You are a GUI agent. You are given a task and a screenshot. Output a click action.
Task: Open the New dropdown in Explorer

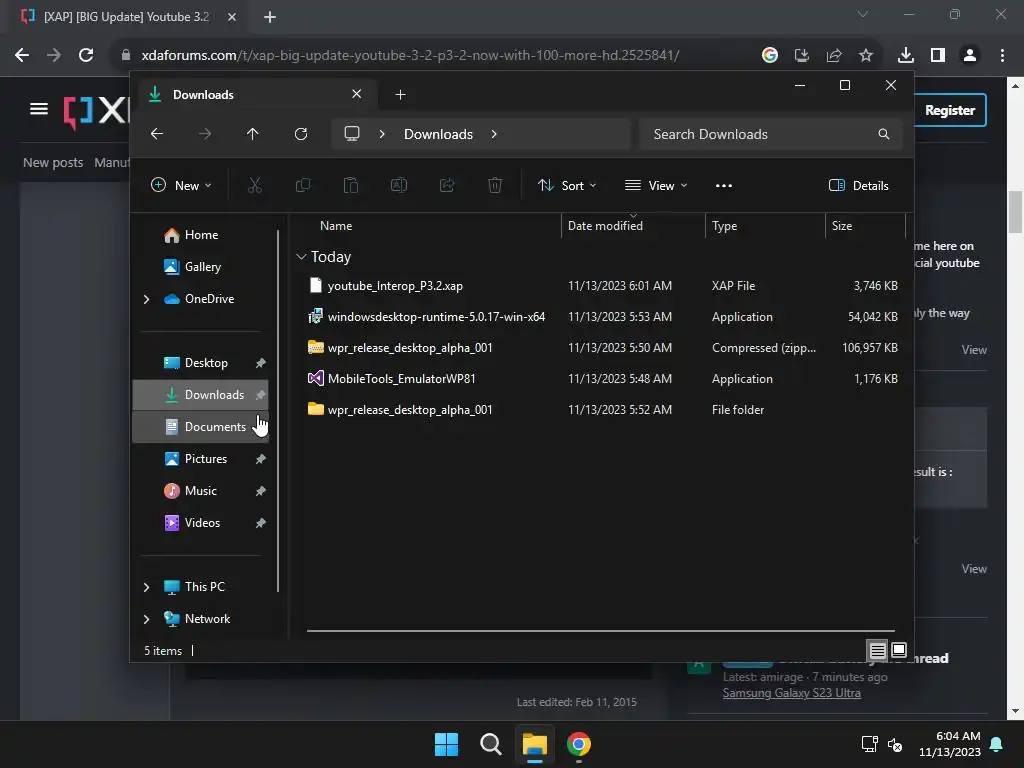click(x=181, y=185)
